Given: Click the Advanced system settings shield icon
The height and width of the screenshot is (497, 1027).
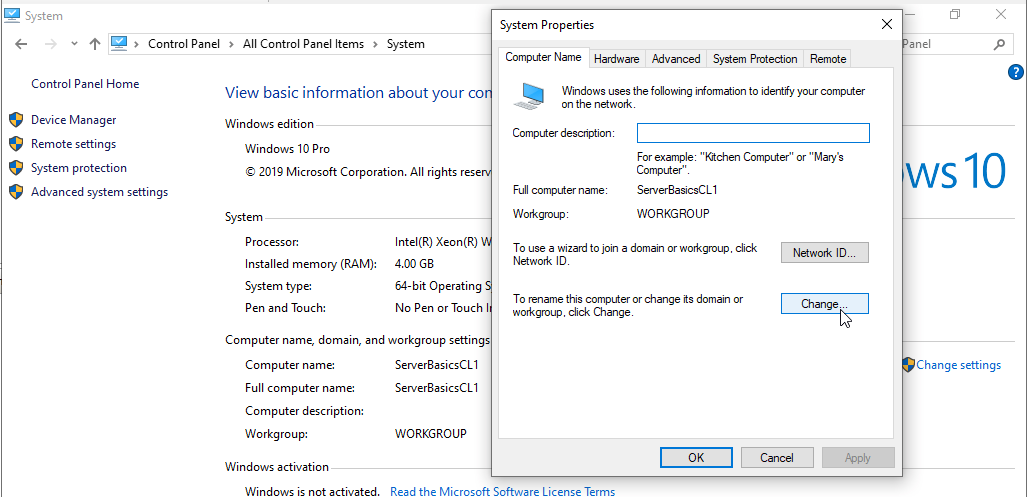Looking at the screenshot, I should (x=16, y=192).
